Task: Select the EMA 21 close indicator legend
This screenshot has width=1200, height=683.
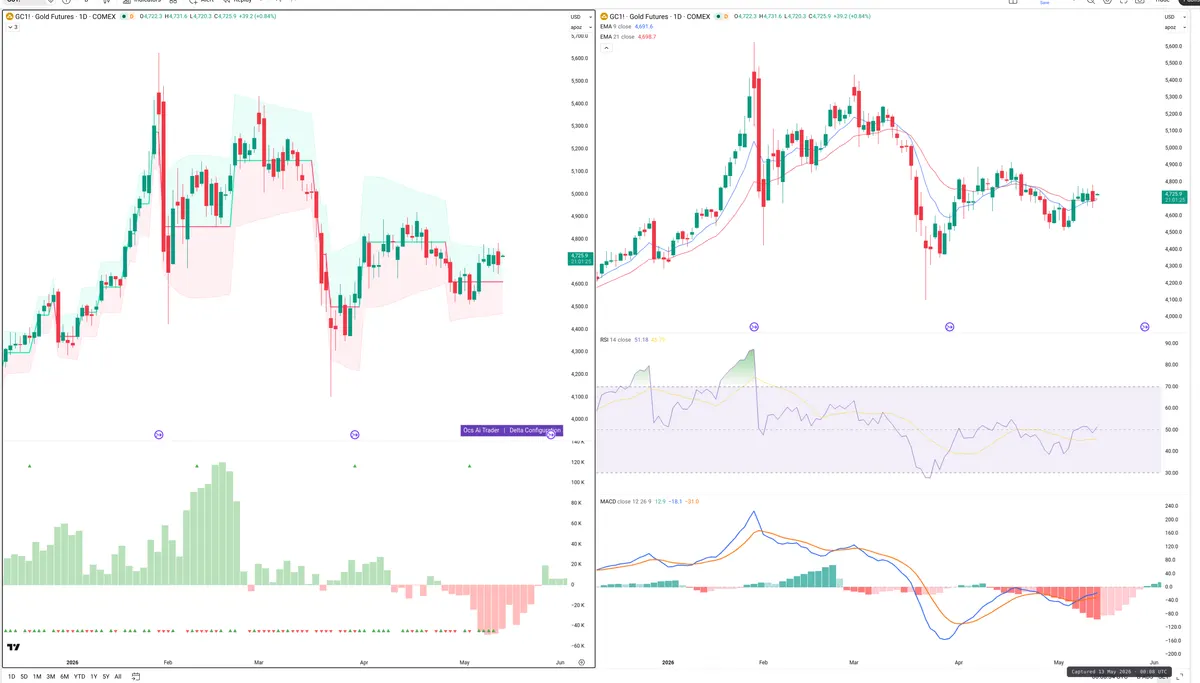Action: coord(618,36)
